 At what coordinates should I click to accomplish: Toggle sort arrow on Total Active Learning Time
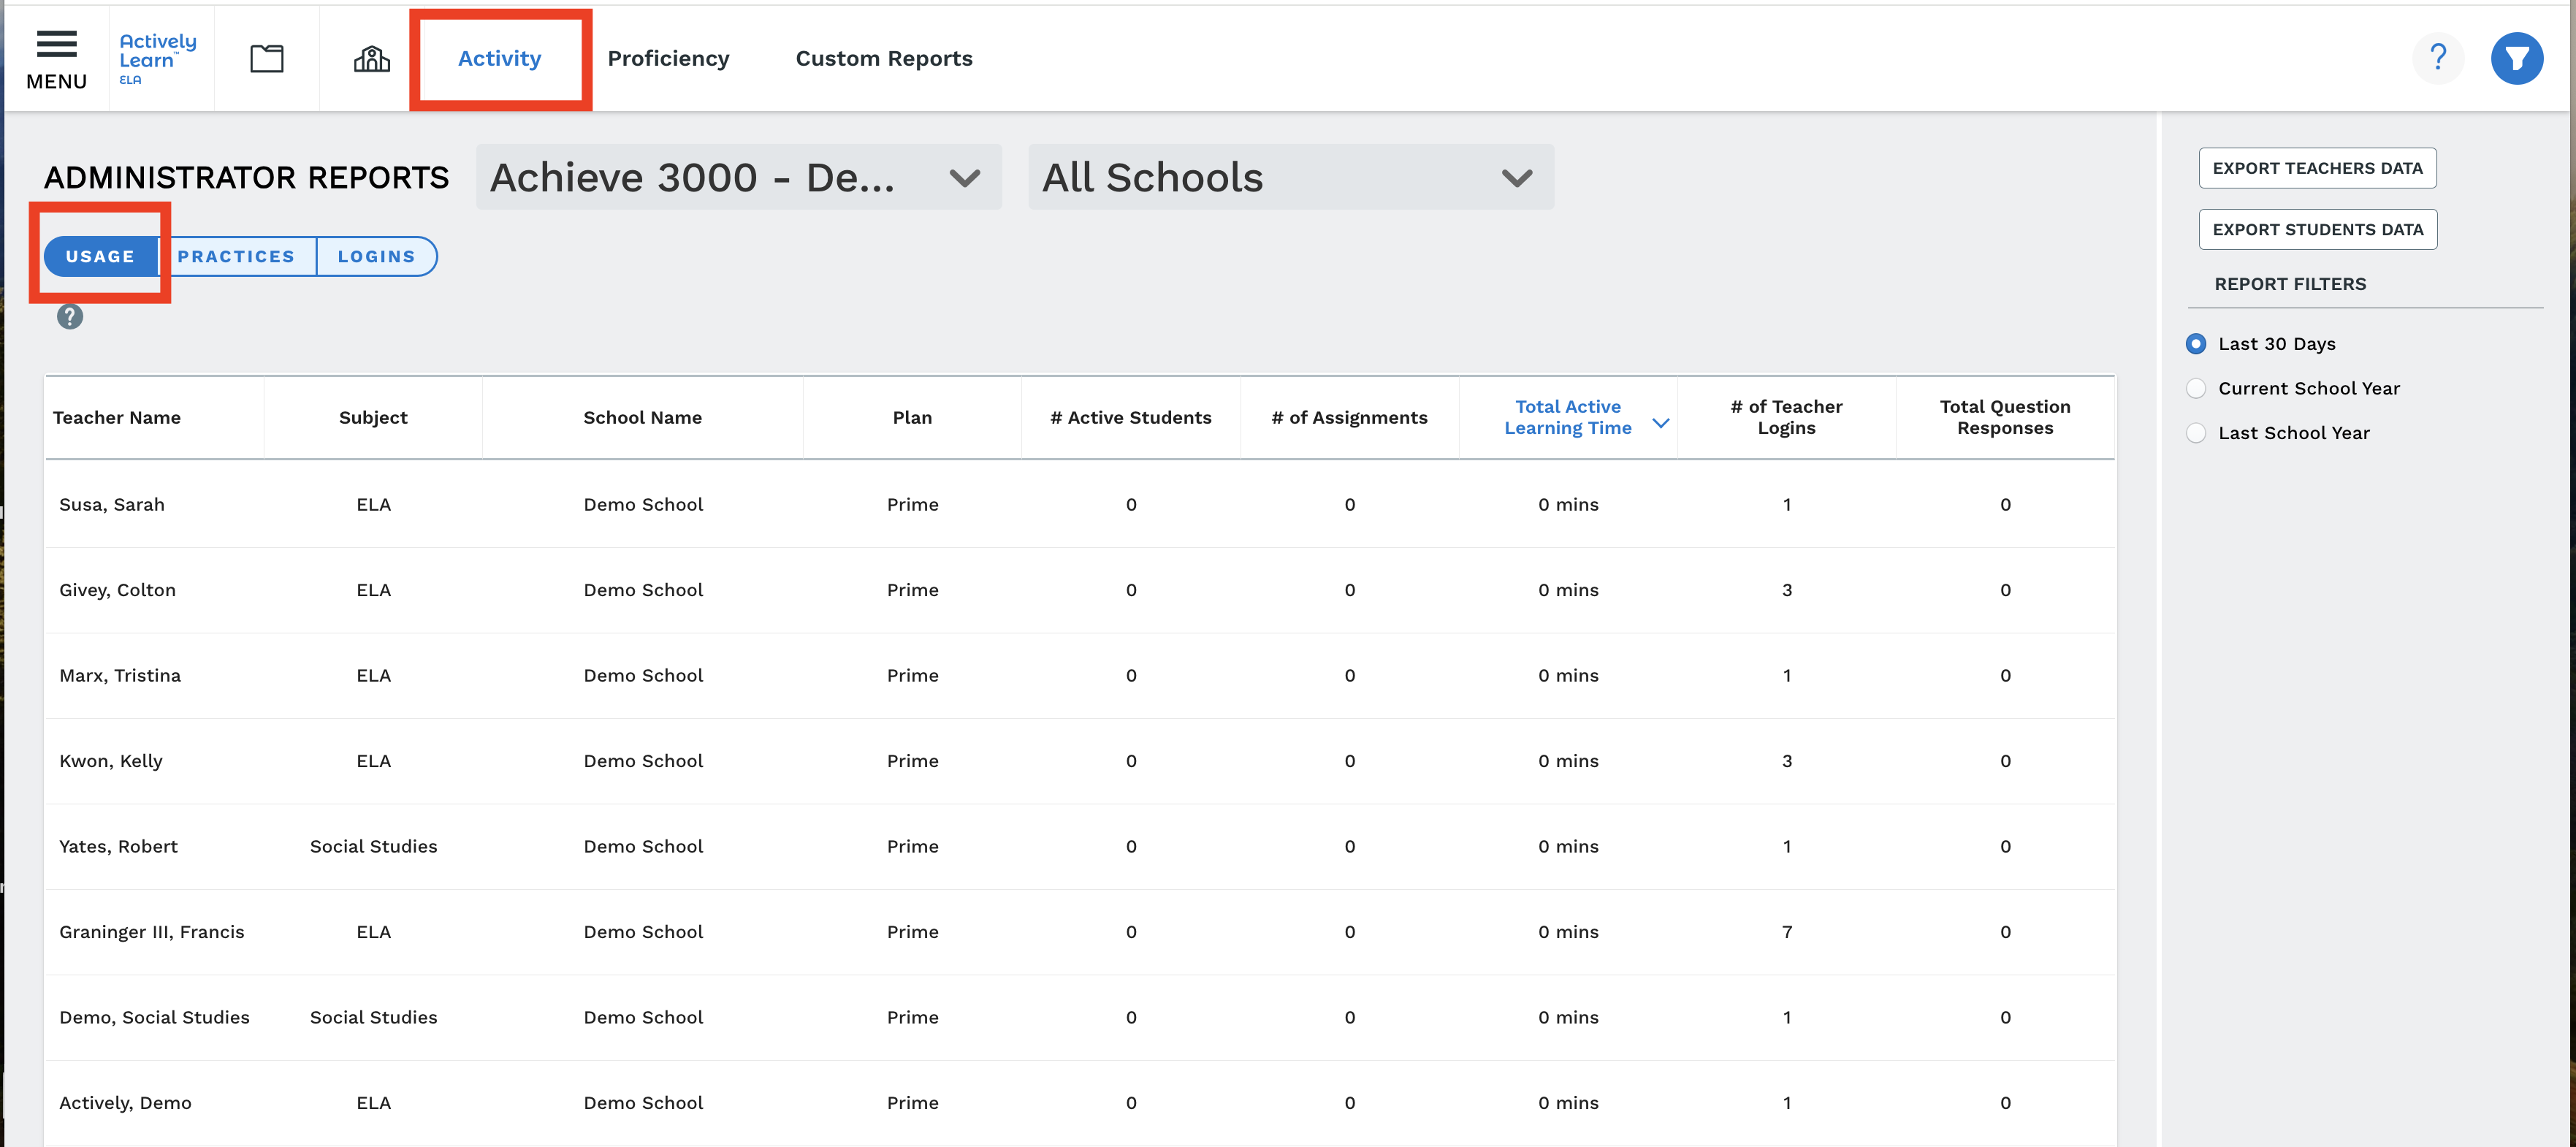(x=1661, y=423)
